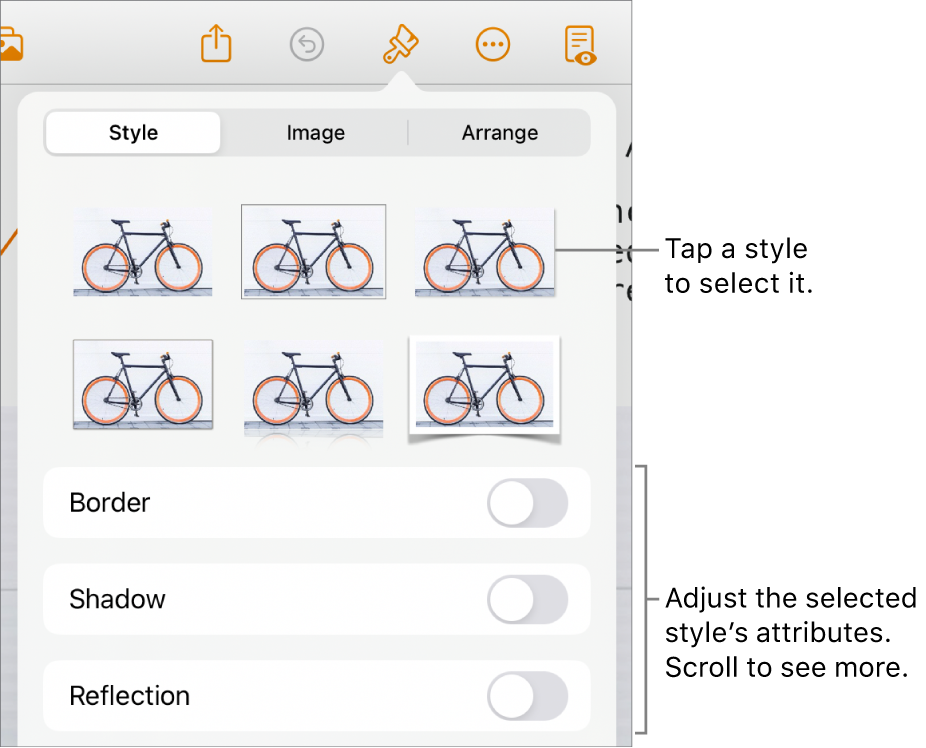Enable the Shadow switch
The height and width of the screenshot is (748, 926).
coord(527,600)
